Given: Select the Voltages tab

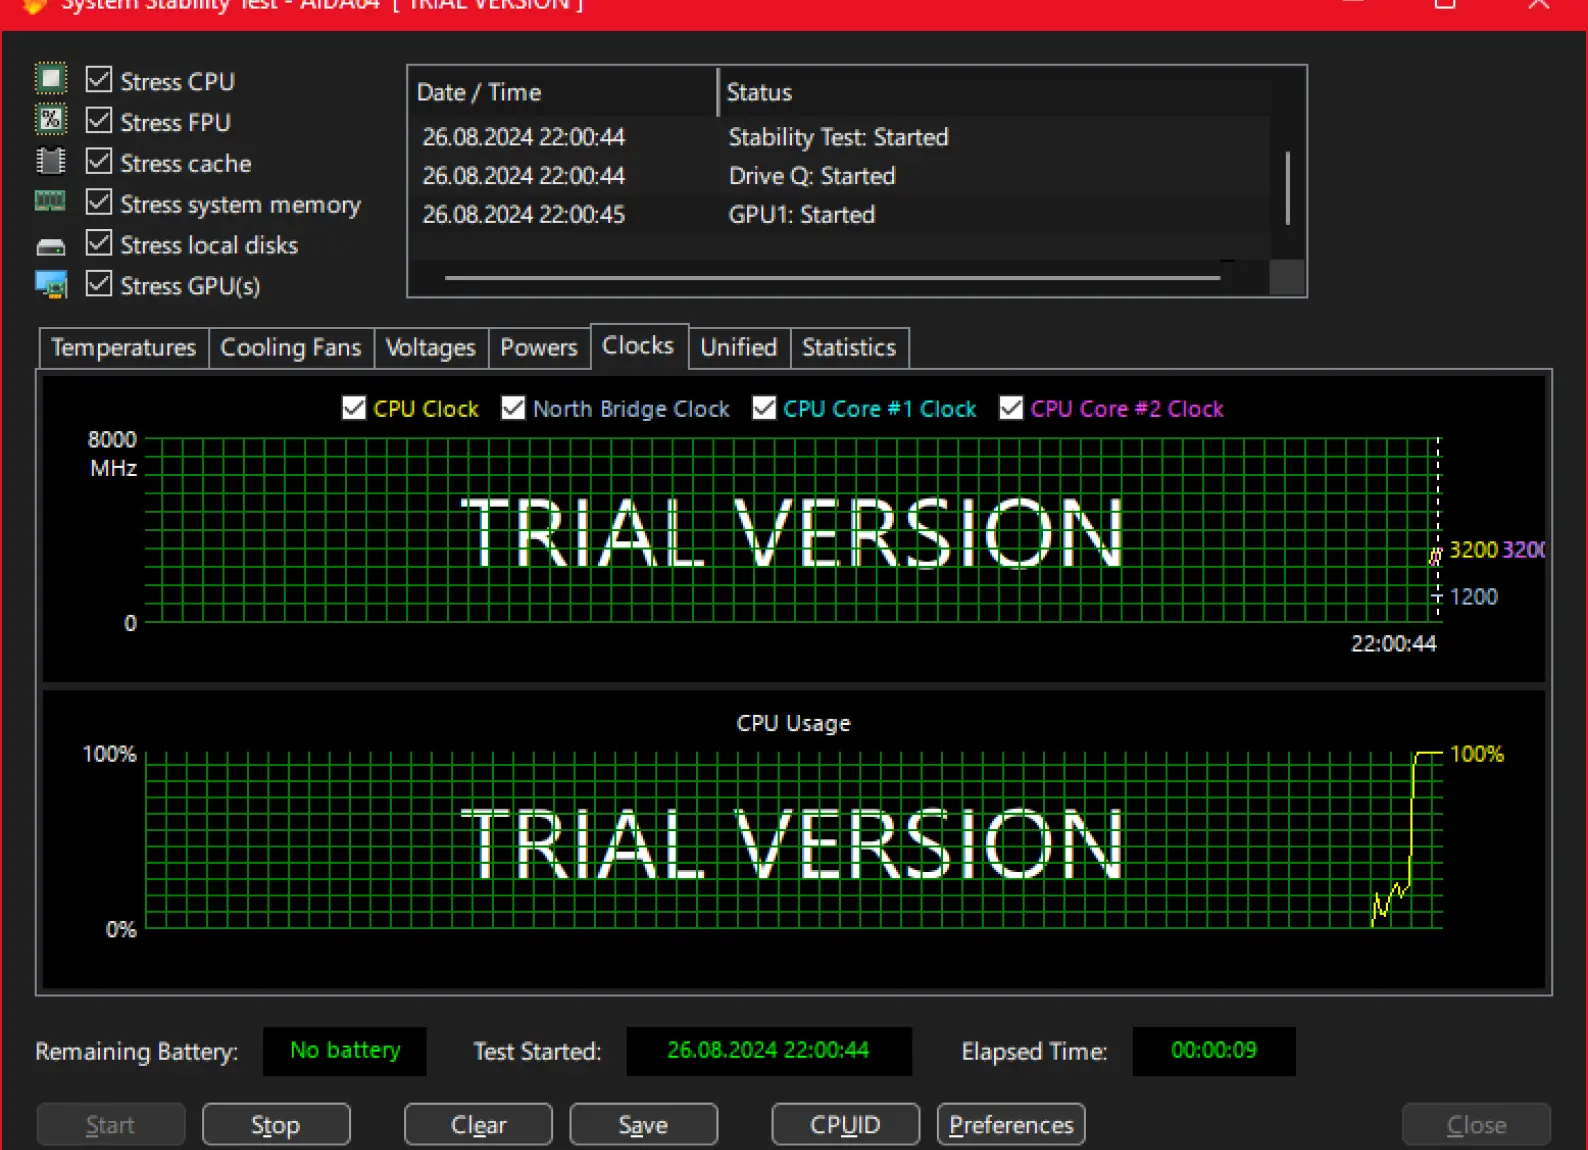Looking at the screenshot, I should tap(431, 348).
